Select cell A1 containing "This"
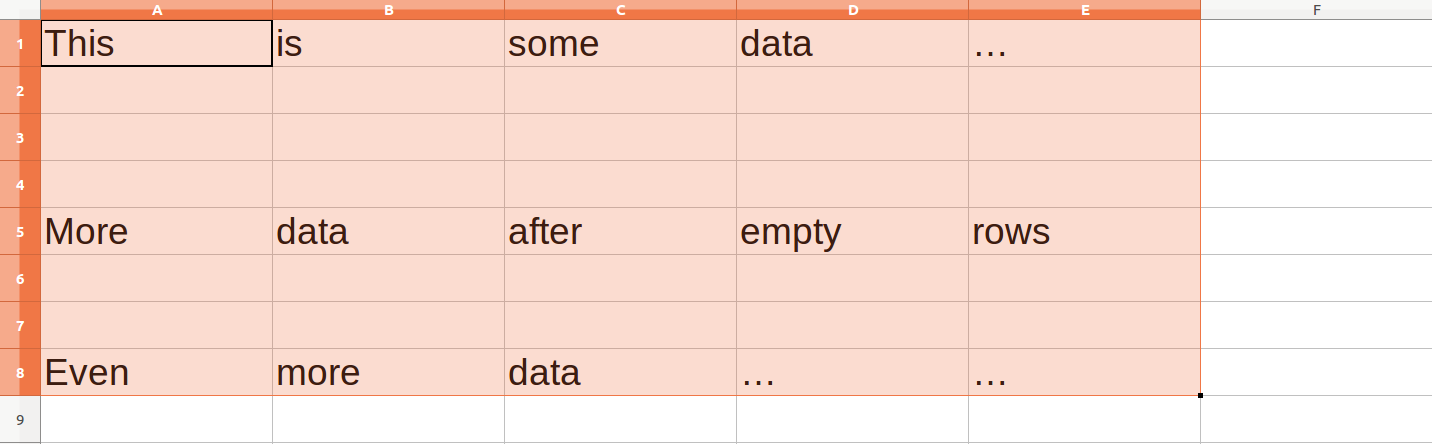Image resolution: width=1432 pixels, height=444 pixels. (156, 44)
